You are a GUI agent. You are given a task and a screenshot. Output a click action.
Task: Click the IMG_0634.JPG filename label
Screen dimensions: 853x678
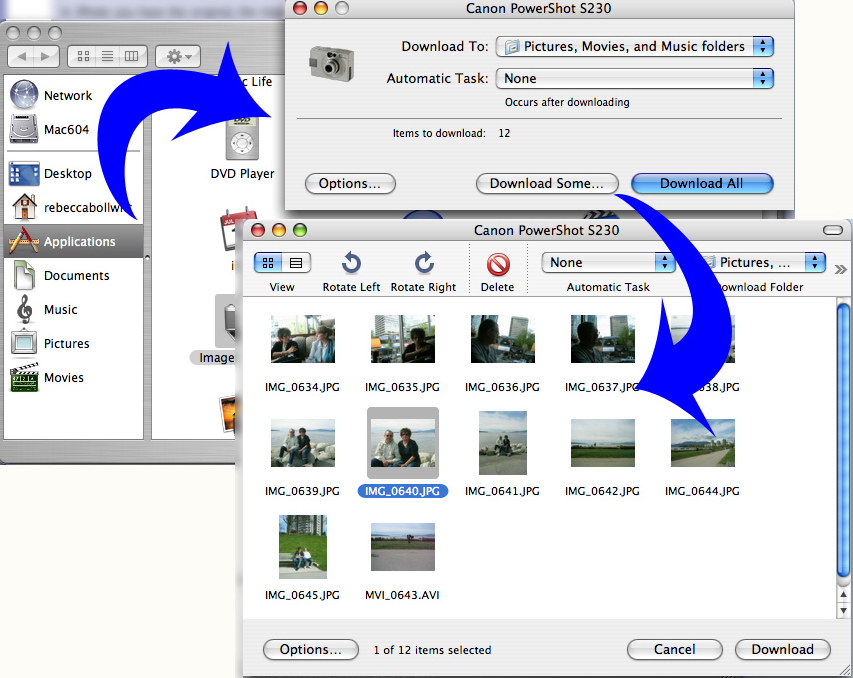[x=302, y=387]
